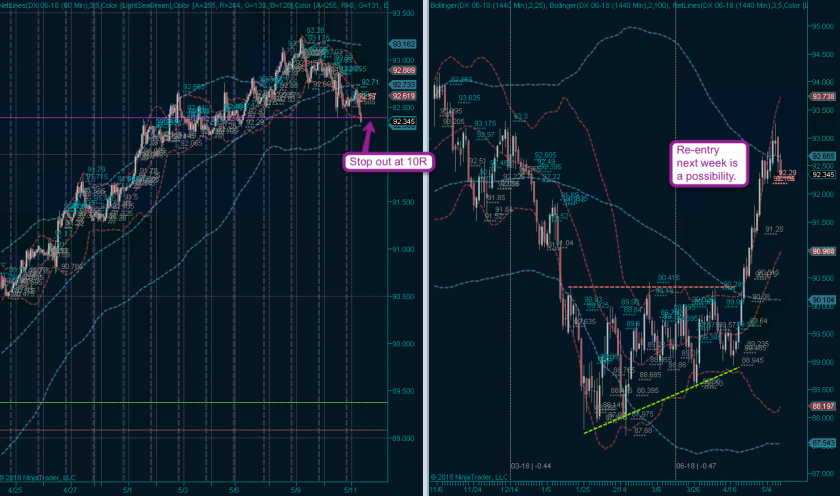Click the 89.000 label on left price axis
840x496 pixels.
[x=403, y=438]
